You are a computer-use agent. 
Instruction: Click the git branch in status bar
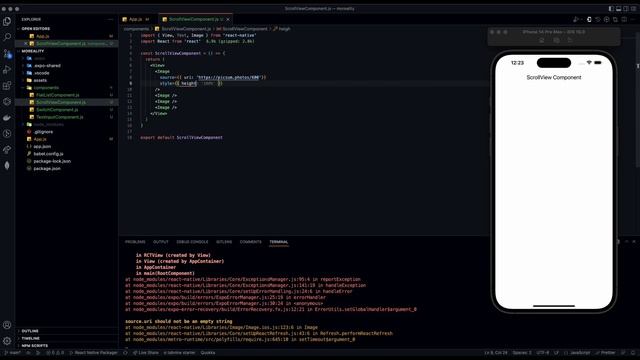tap(12, 353)
